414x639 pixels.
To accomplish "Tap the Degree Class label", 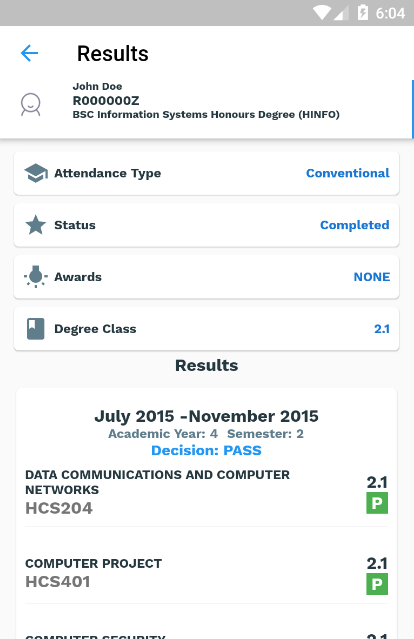I will point(95,329).
